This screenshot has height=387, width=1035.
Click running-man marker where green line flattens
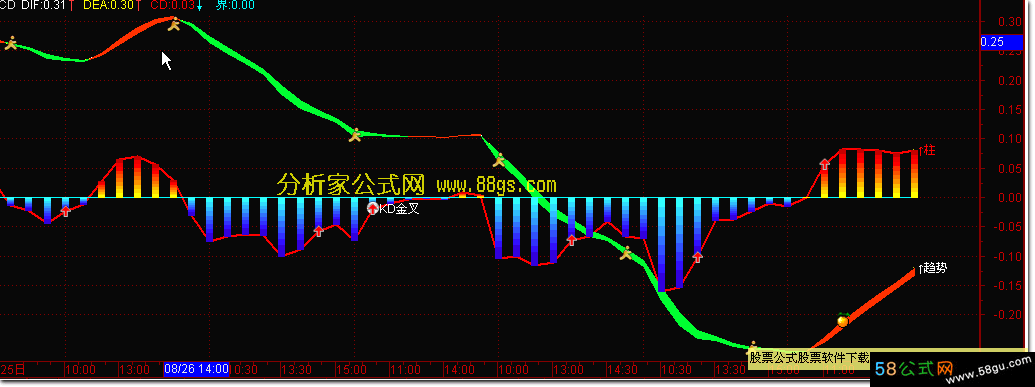pyautogui.click(x=355, y=135)
